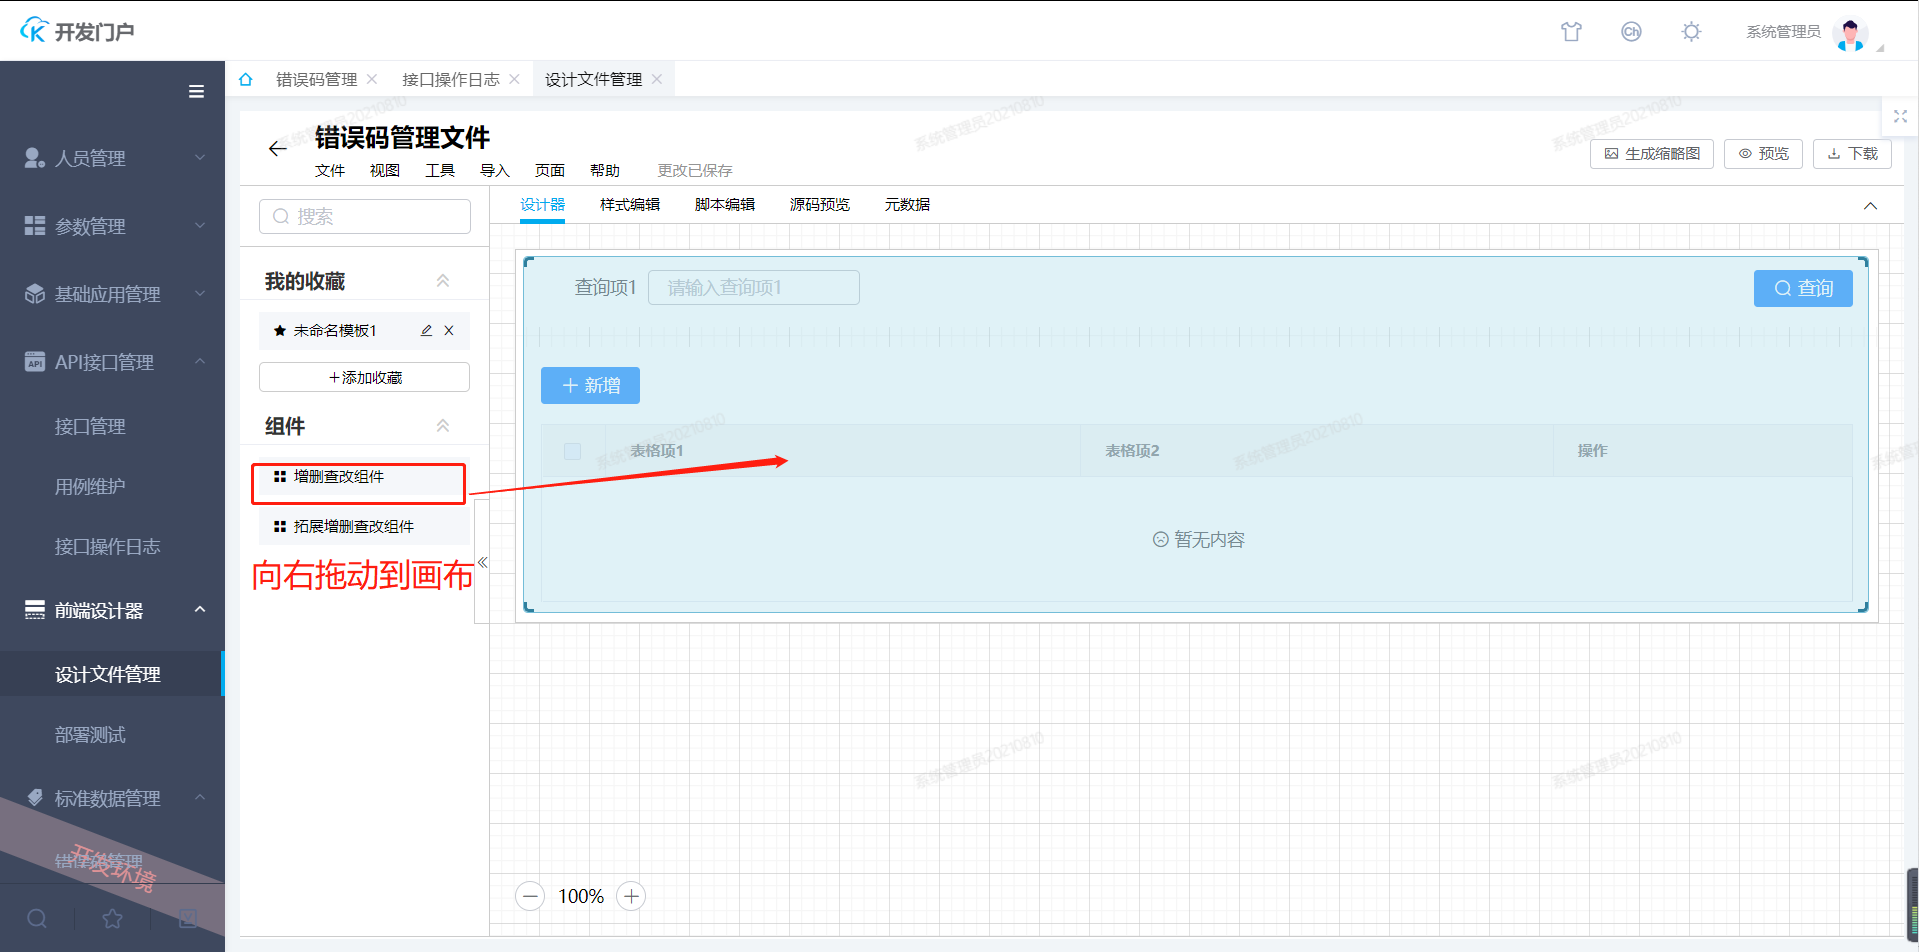Viewport: 1919px width, 952px height.
Task: Zoom in with the plus button
Action: click(x=631, y=896)
